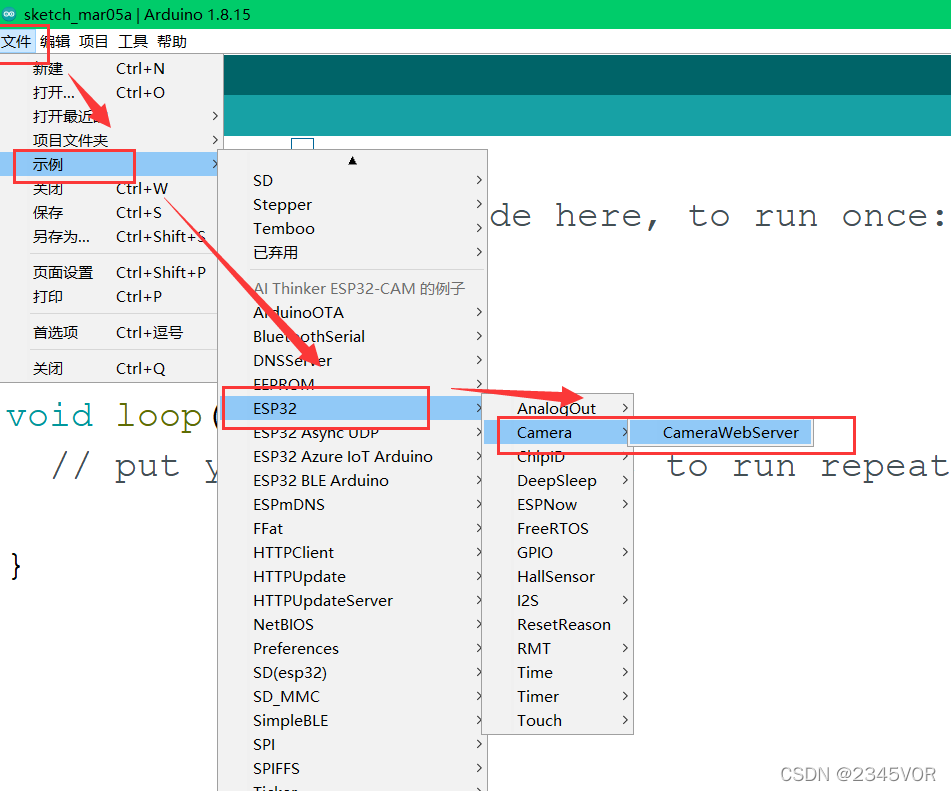Click the Arduino app icon in title bar

click(x=9, y=14)
